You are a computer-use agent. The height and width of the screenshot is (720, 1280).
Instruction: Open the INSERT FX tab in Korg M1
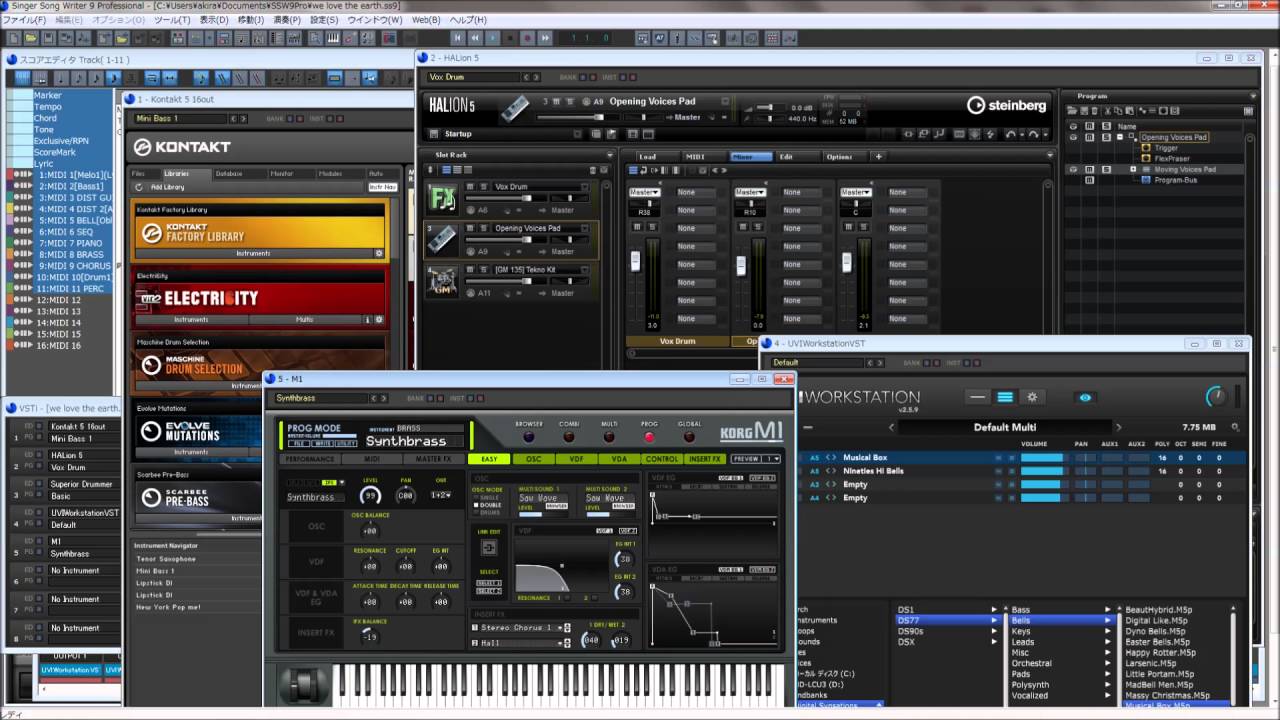click(x=704, y=459)
